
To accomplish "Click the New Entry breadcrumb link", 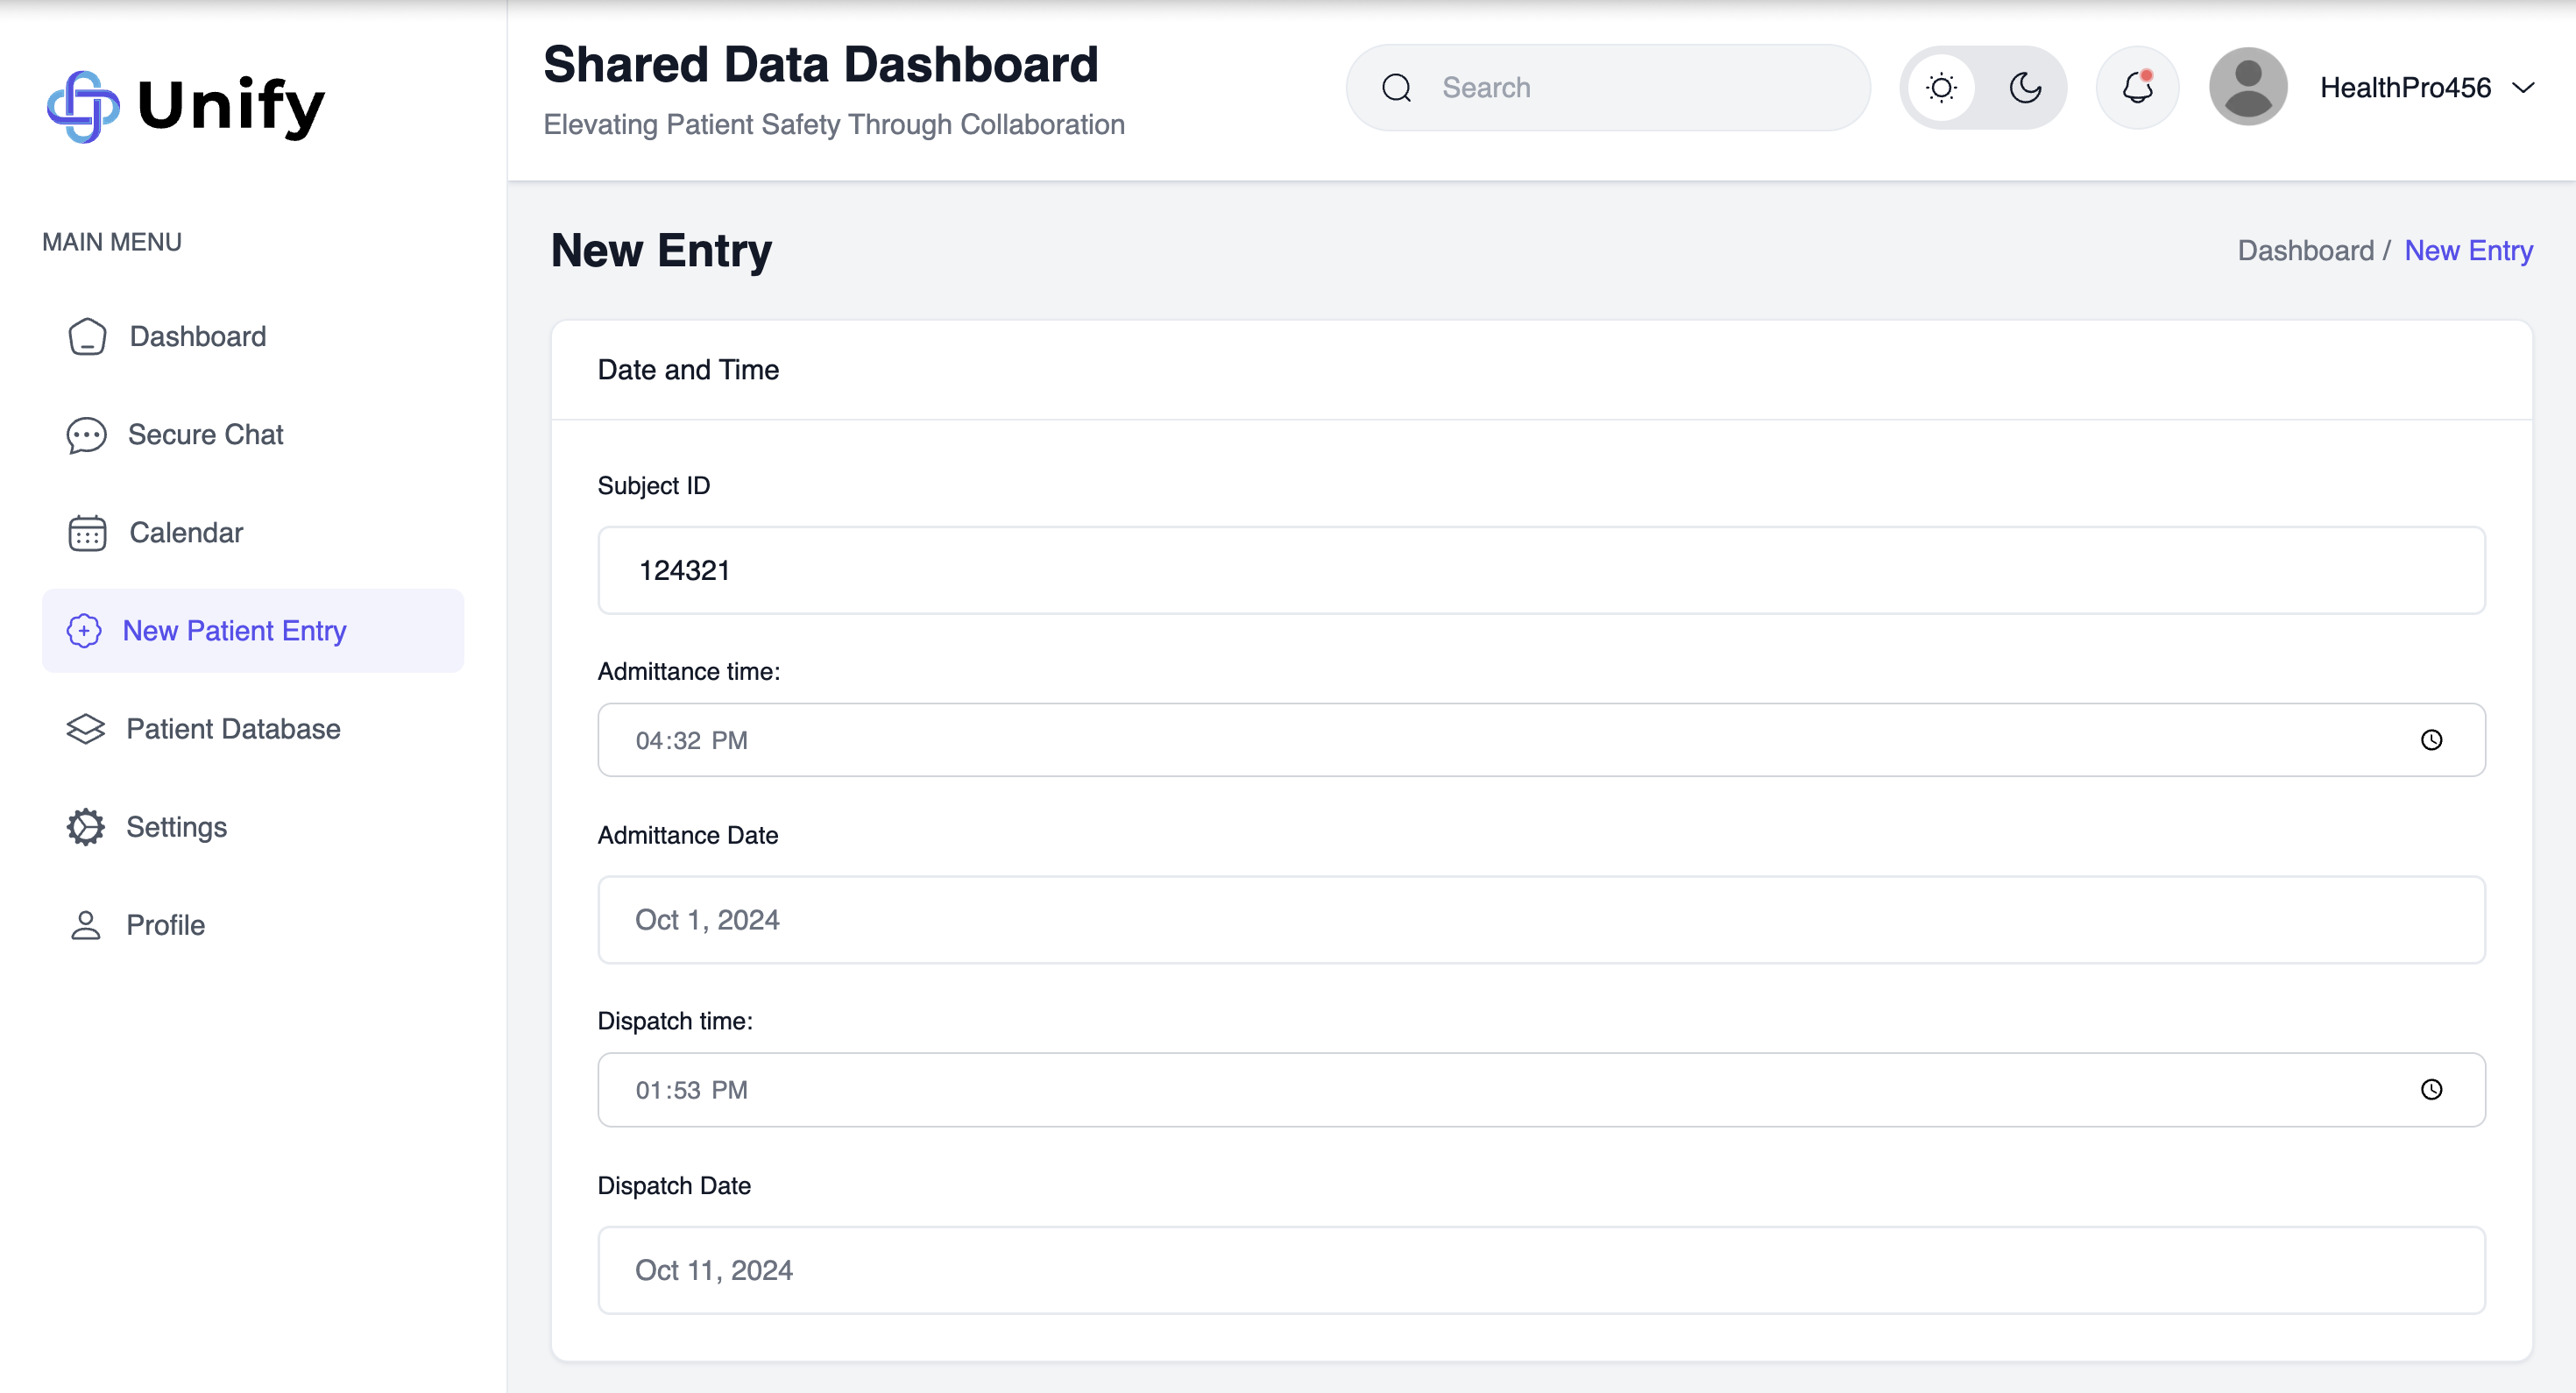I will [2468, 250].
